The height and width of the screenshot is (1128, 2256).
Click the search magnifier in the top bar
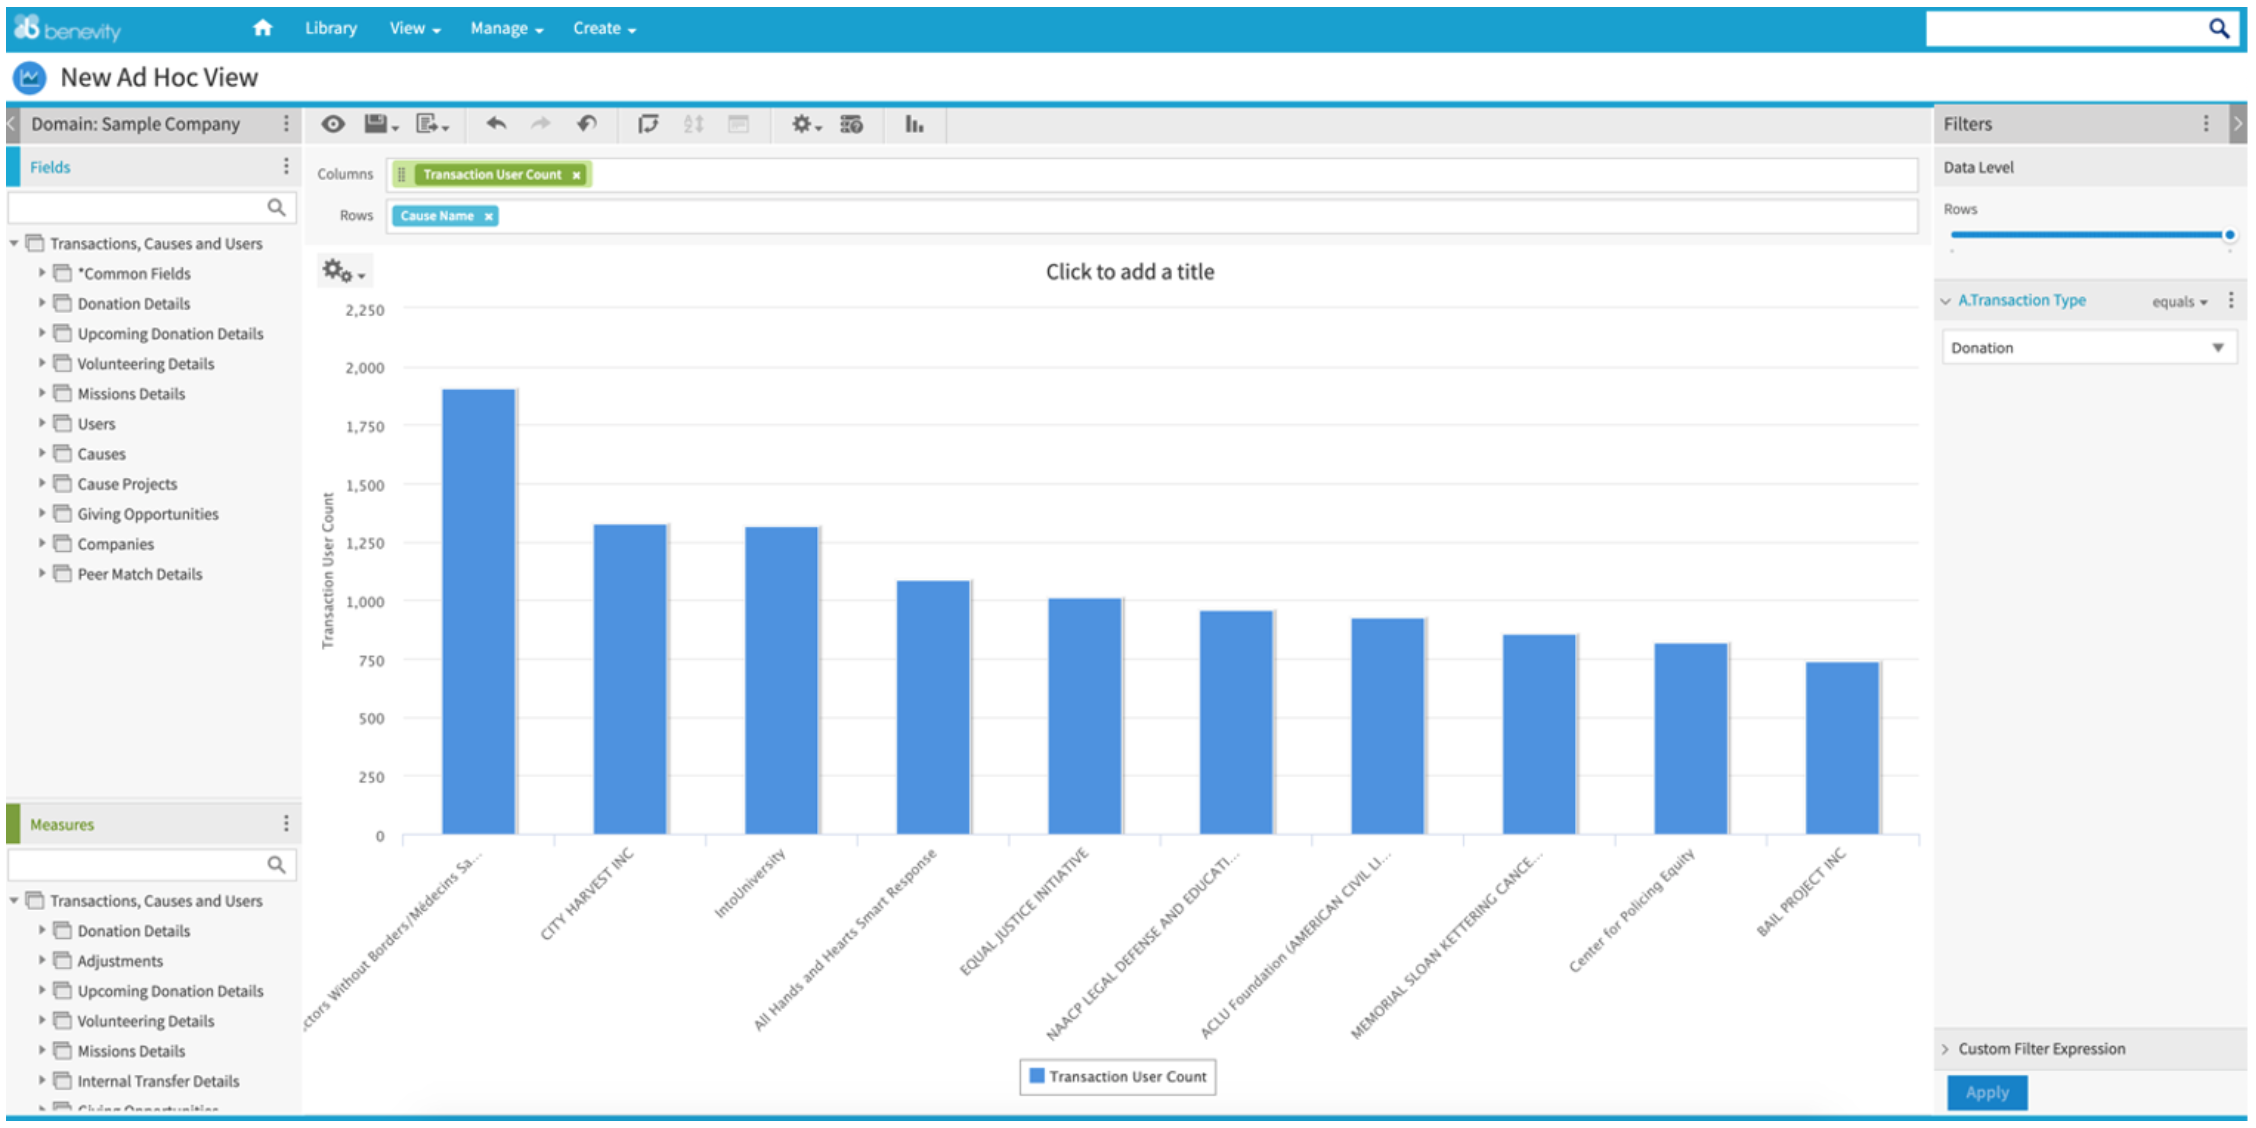pos(2218,28)
